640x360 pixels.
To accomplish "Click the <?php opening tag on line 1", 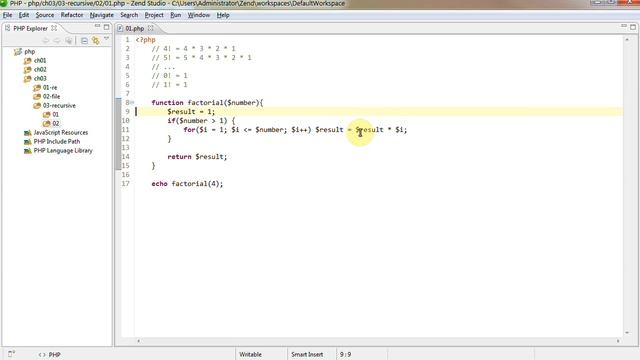I will tap(146, 40).
